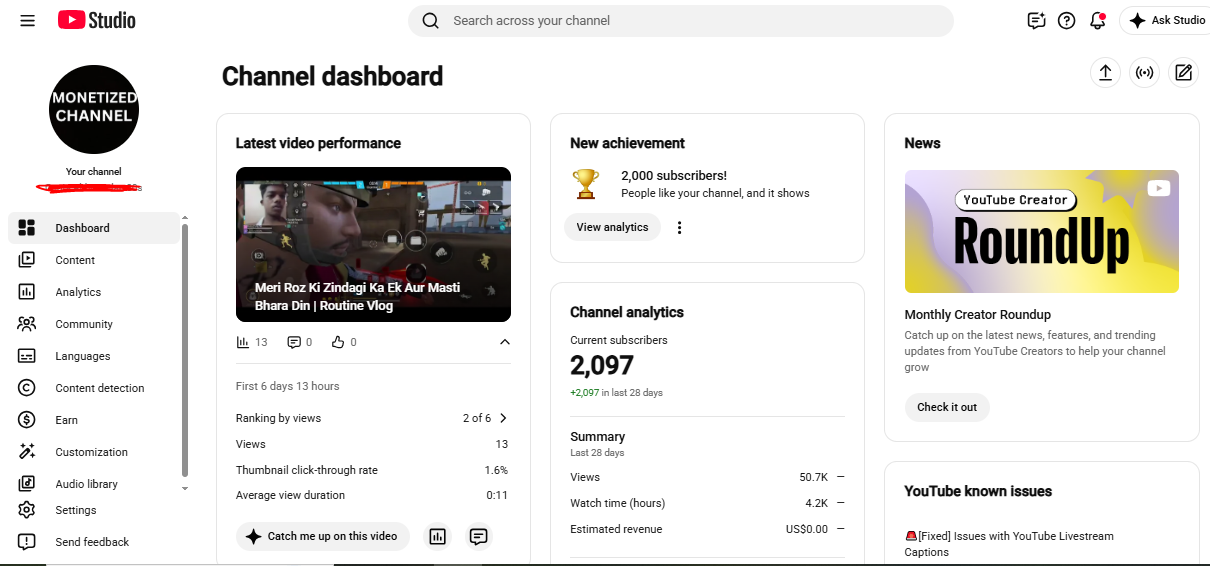Viewport: 1210px width, 566px height.
Task: Click the Languages subtitles icon in sidebar
Action: 27,356
